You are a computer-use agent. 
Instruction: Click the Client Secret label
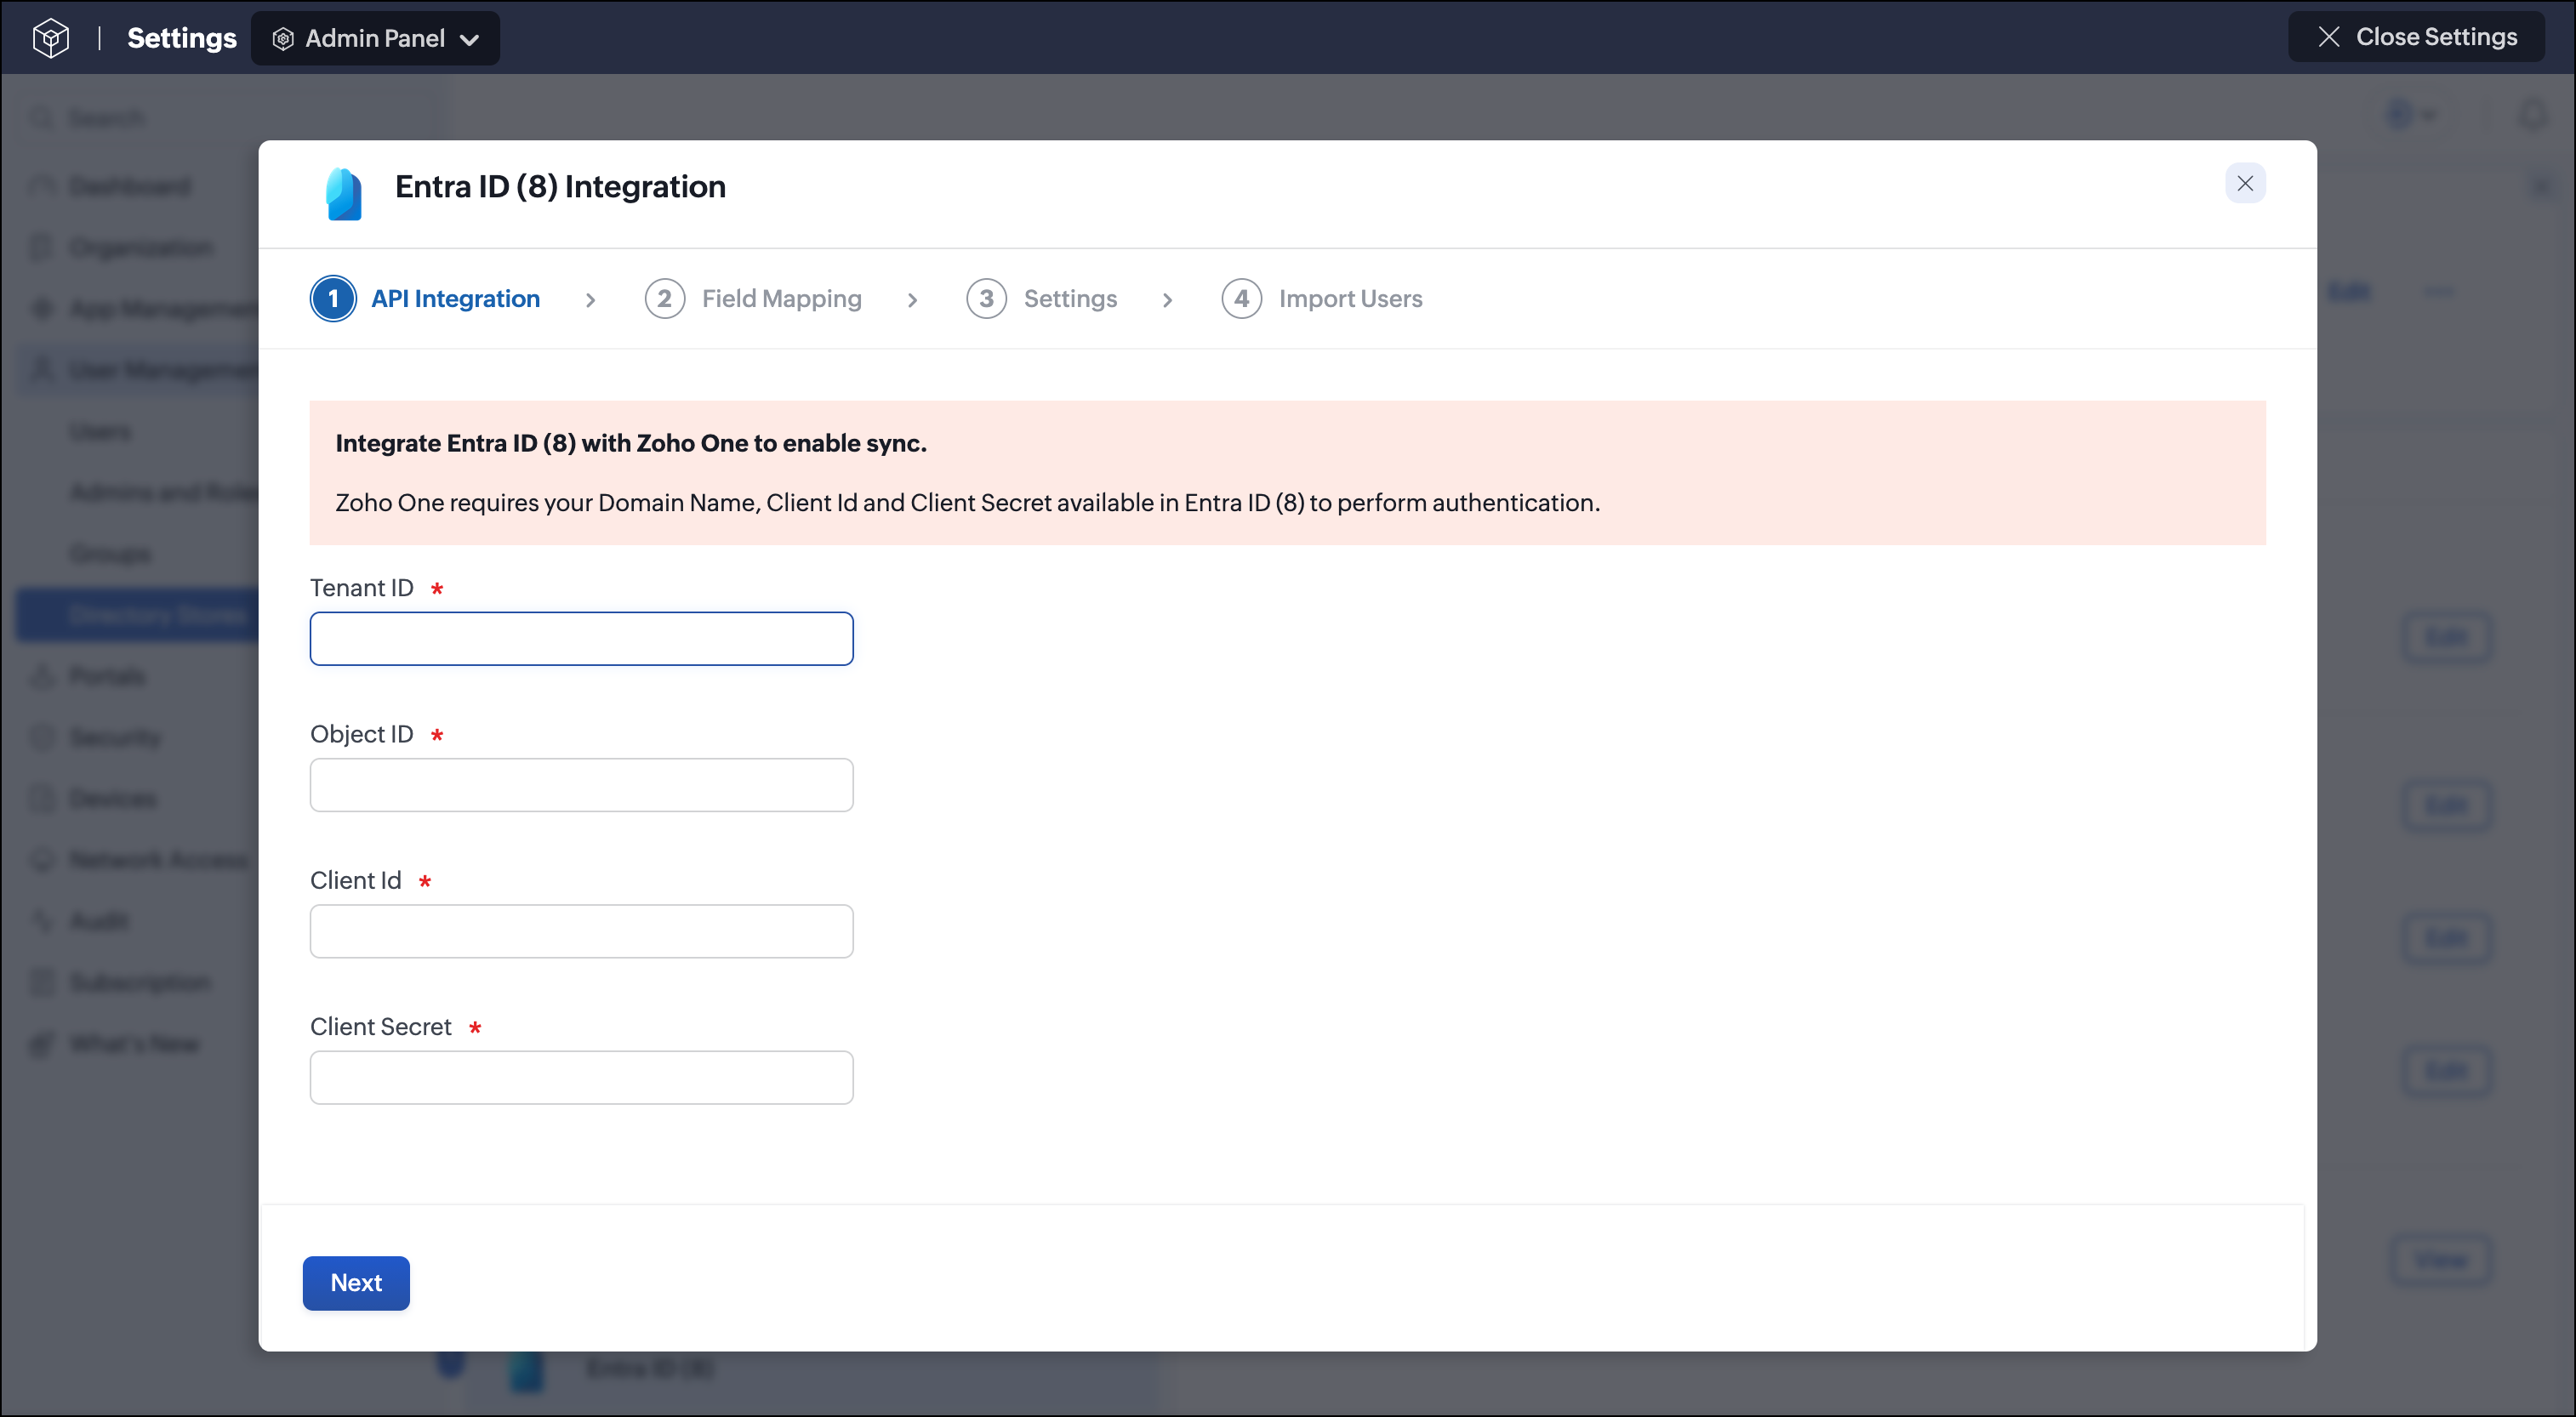(380, 1027)
